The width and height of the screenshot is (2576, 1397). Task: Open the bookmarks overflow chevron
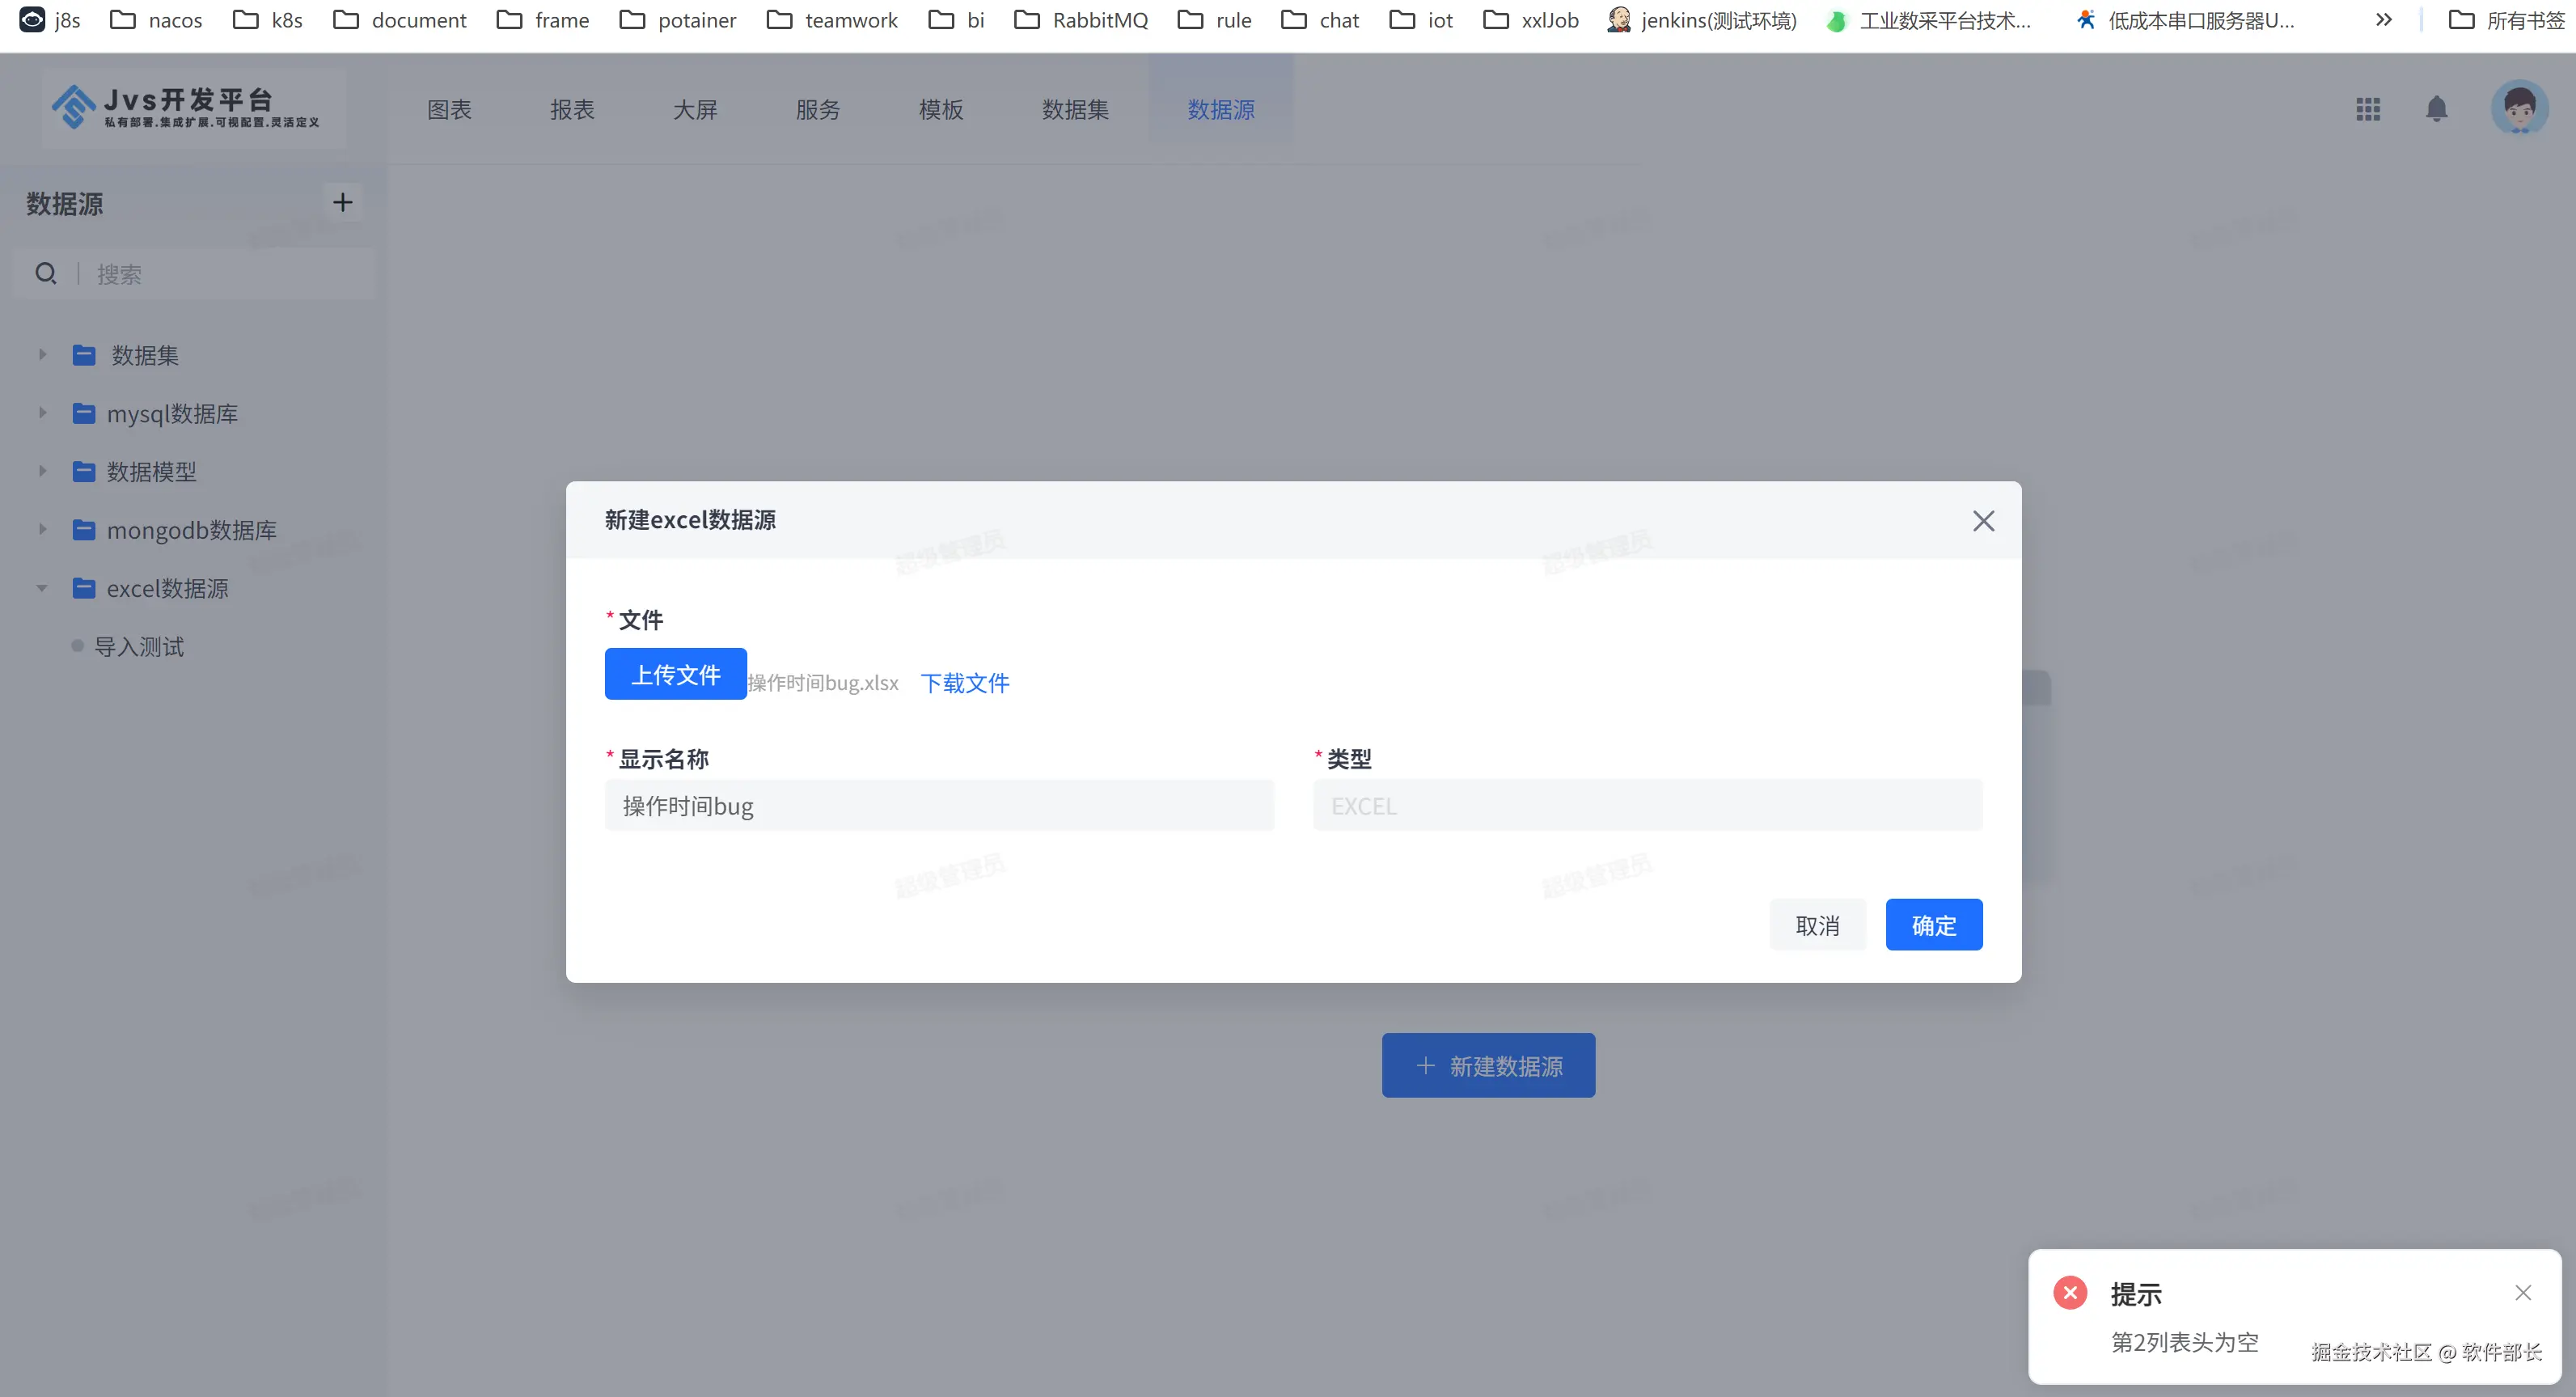pos(2384,20)
